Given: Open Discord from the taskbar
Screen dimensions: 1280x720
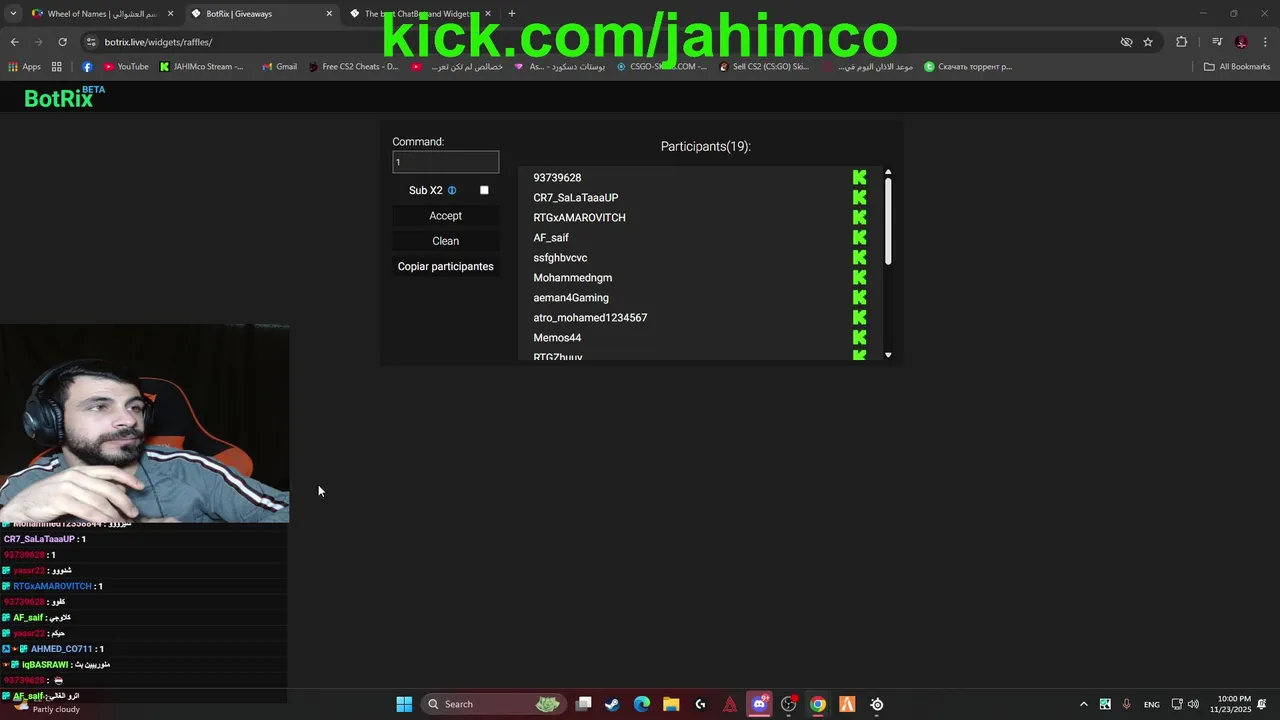Looking at the screenshot, I should 759,704.
